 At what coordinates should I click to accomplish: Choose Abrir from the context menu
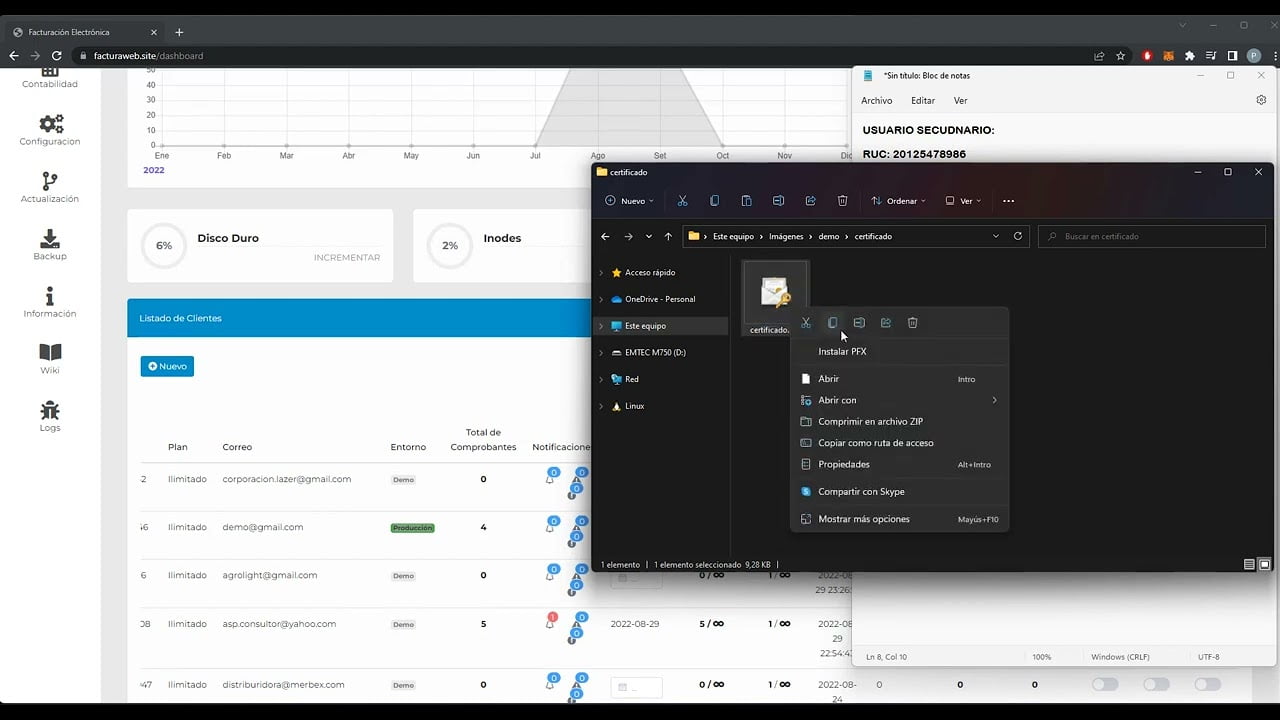pyautogui.click(x=900, y=379)
